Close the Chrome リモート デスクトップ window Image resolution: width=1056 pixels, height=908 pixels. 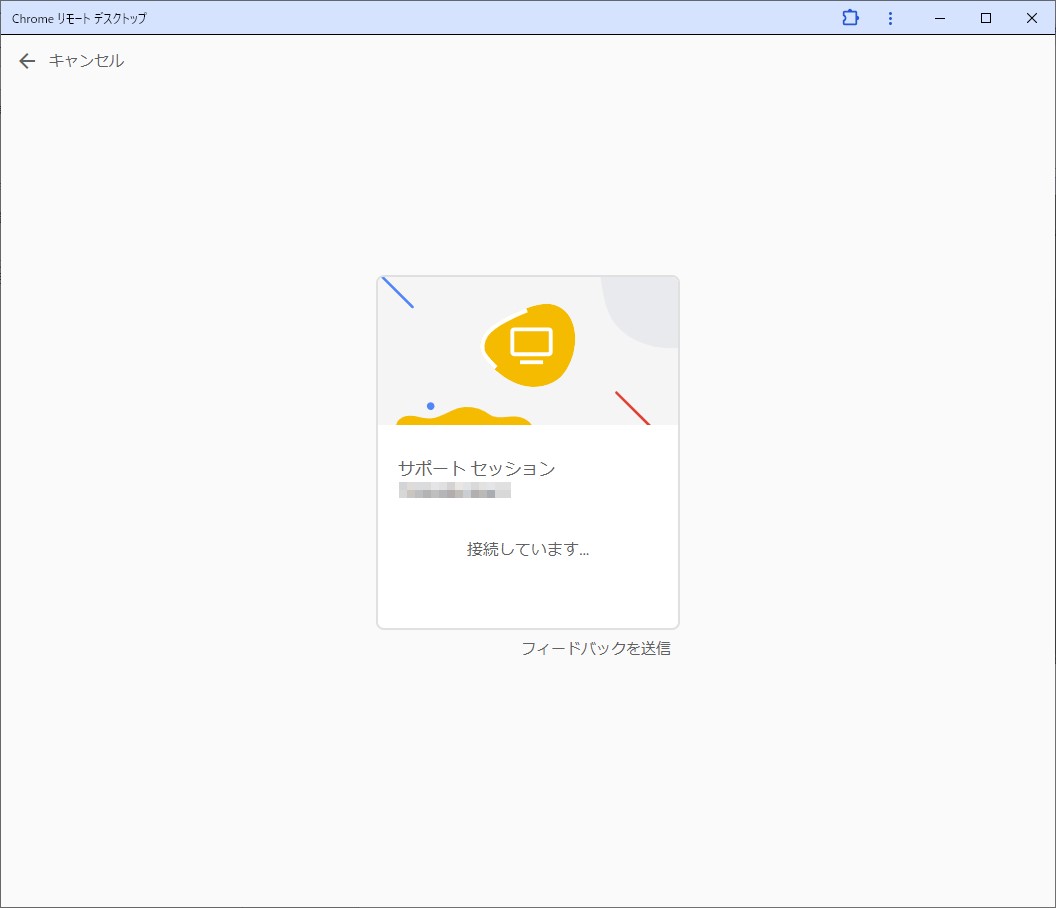click(1032, 18)
